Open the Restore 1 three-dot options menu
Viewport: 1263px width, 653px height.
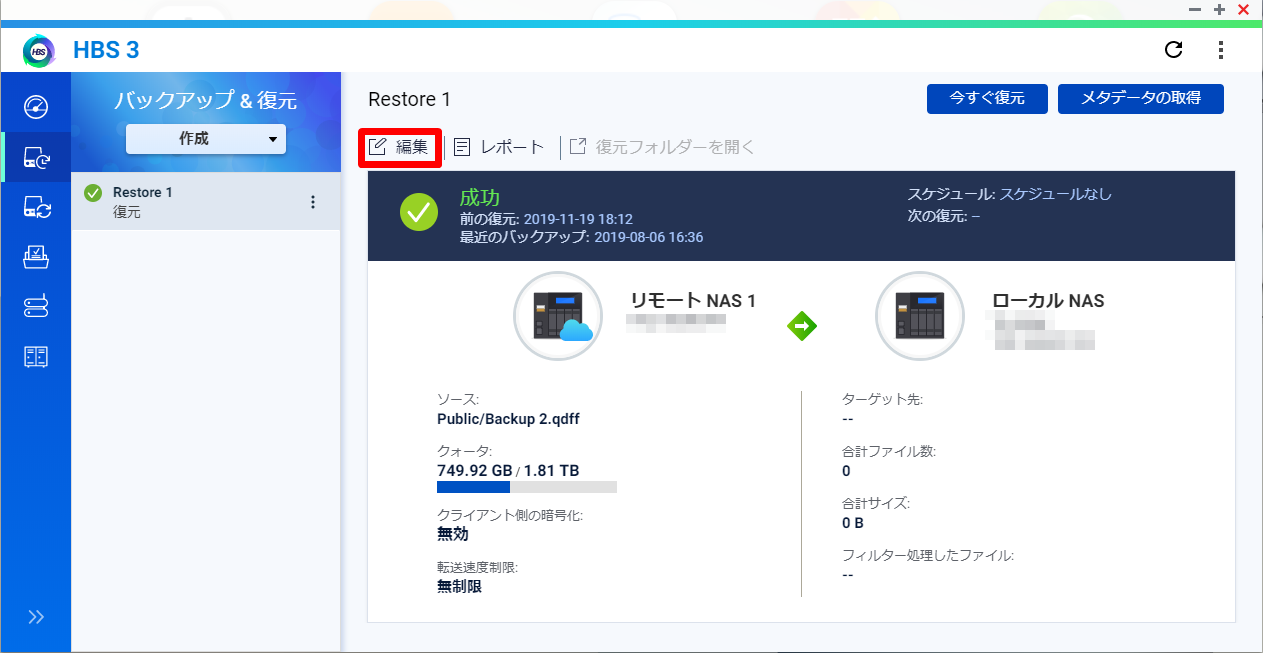pyautogui.click(x=313, y=202)
